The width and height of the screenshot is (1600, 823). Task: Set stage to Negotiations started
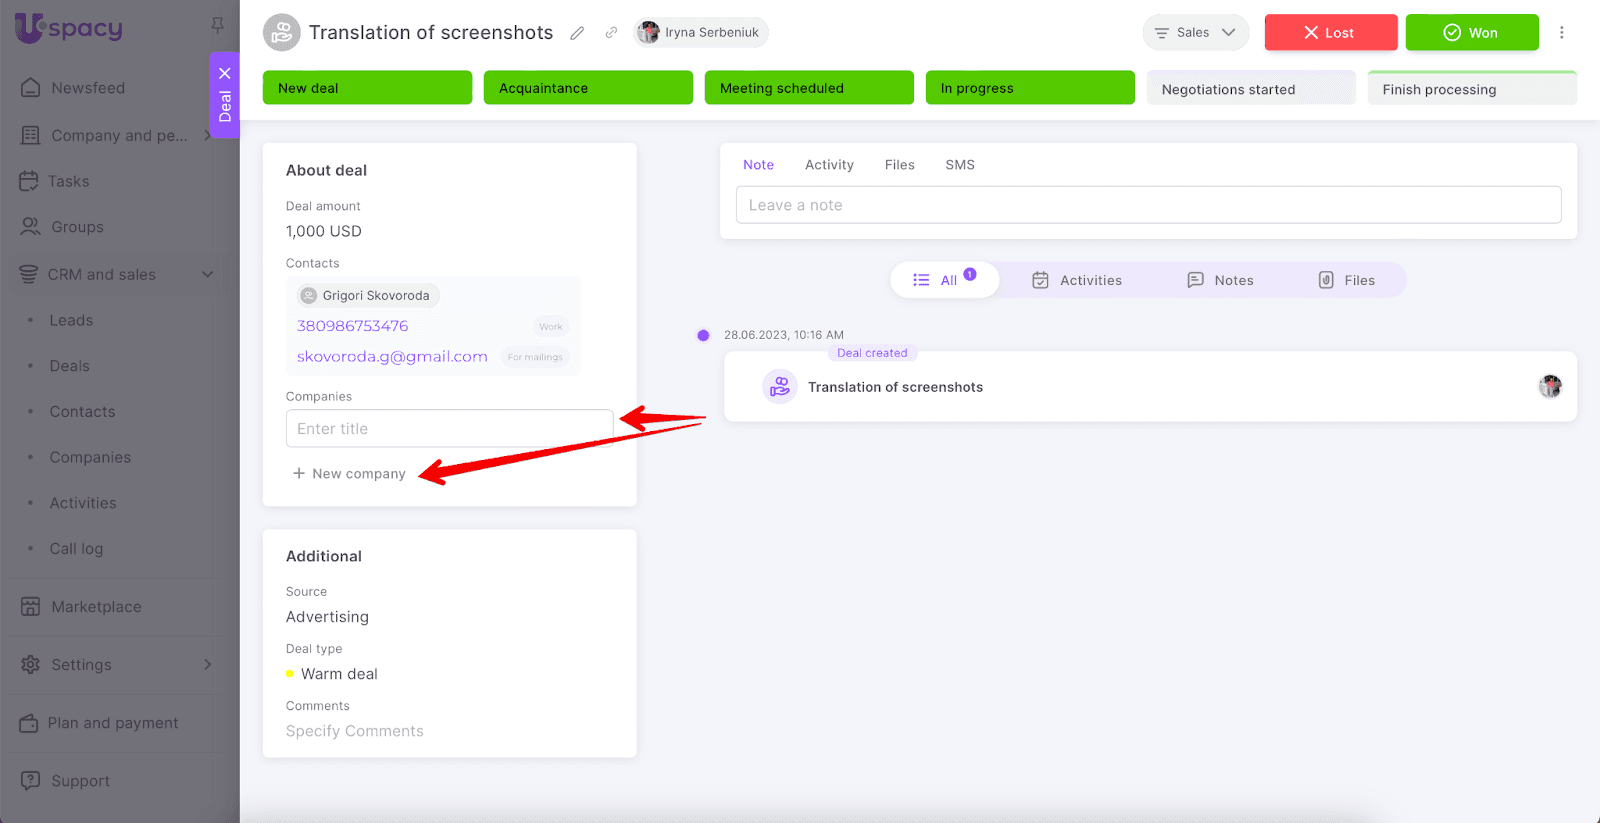pos(1250,89)
